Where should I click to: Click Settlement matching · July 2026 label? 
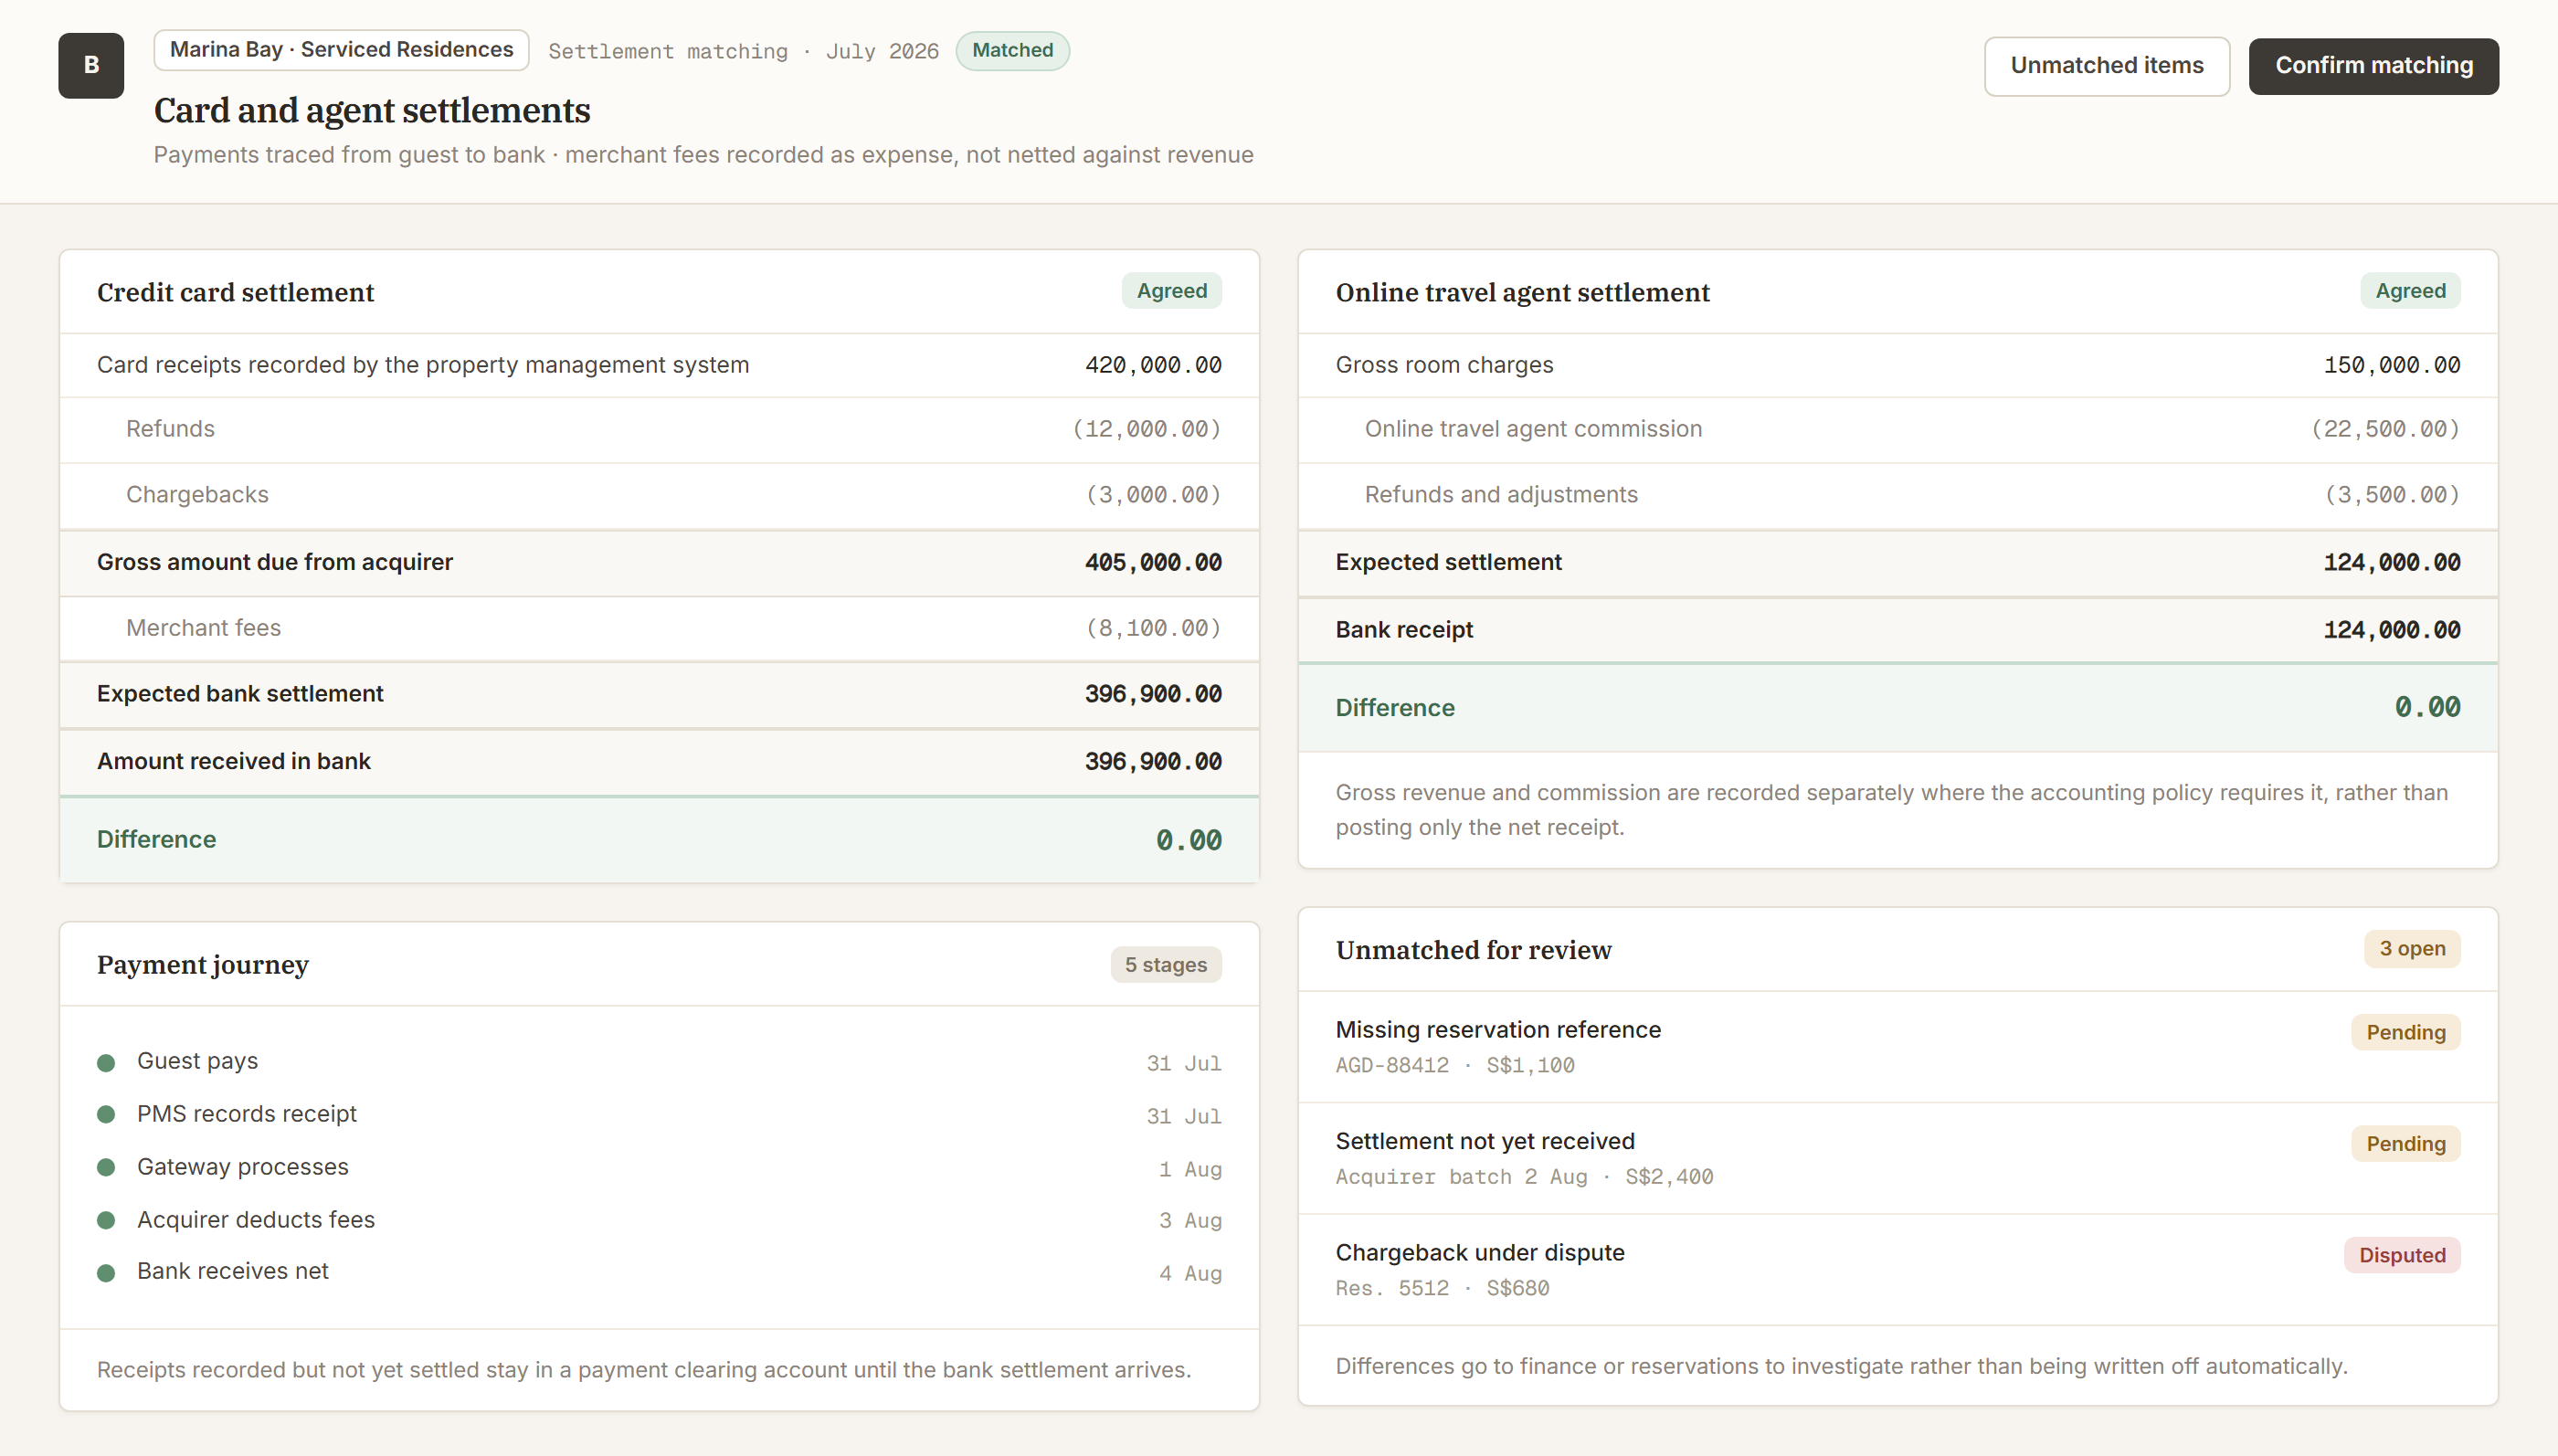[743, 52]
